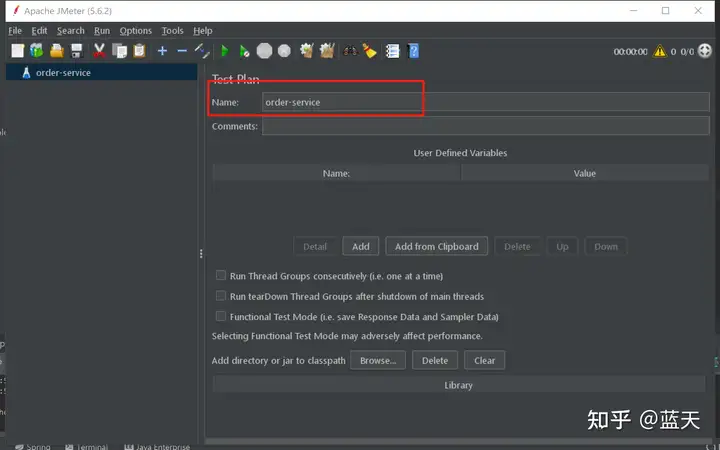The width and height of the screenshot is (720, 450).
Task: Click the Toggle enable/disable icon
Action: coord(202,51)
